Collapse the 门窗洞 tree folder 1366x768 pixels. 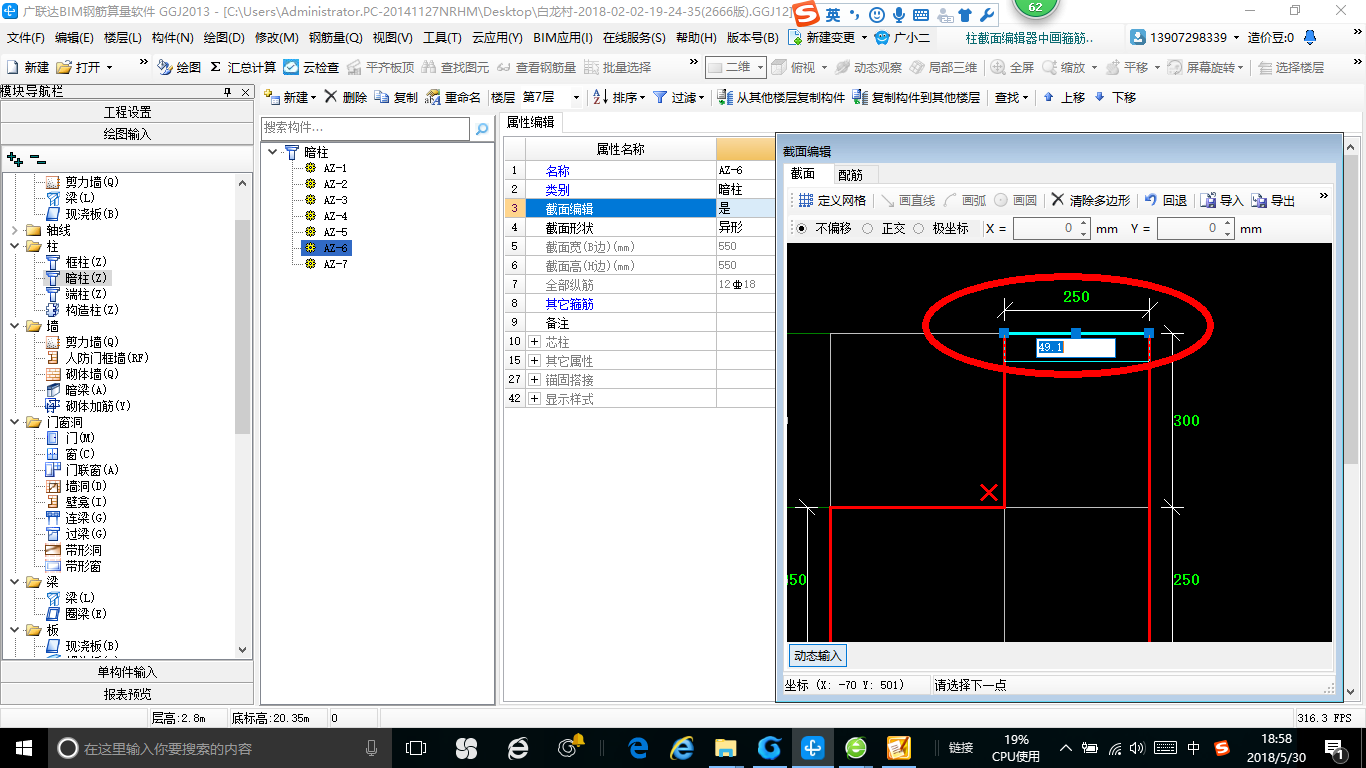tap(14, 422)
